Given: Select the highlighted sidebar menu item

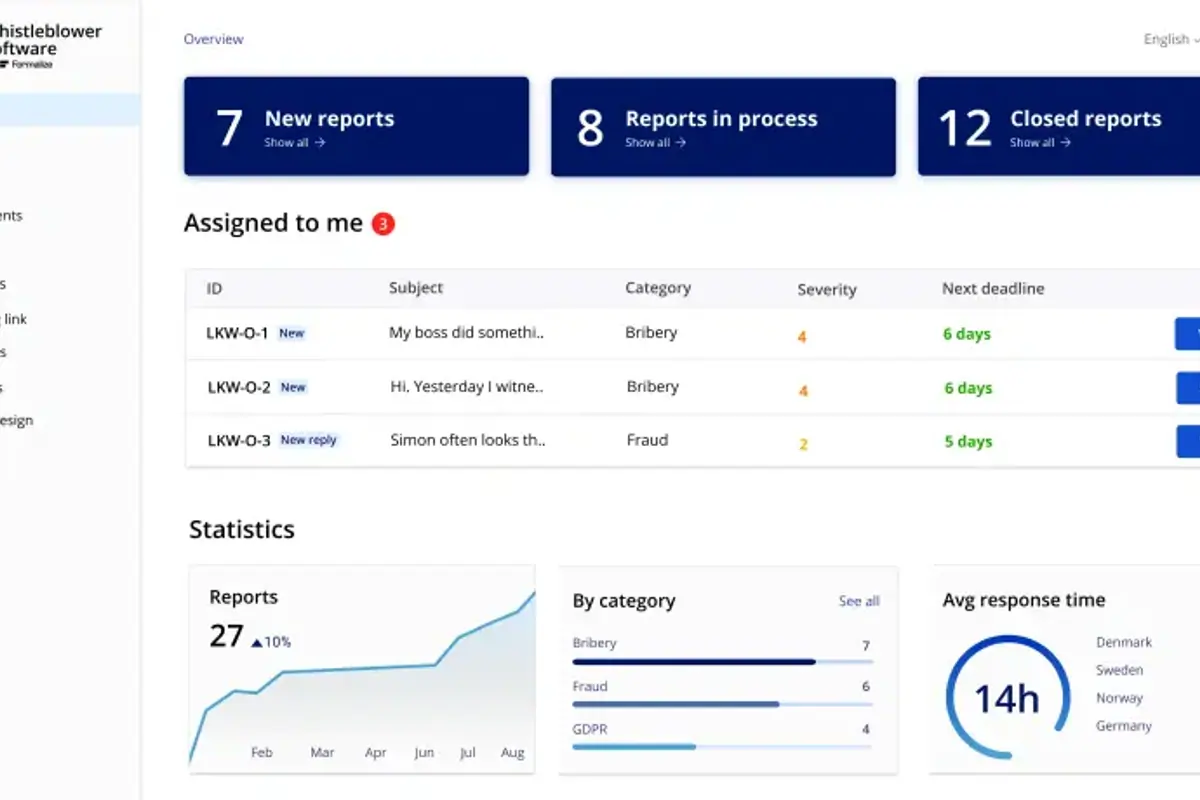Looking at the screenshot, I should tap(68, 110).
